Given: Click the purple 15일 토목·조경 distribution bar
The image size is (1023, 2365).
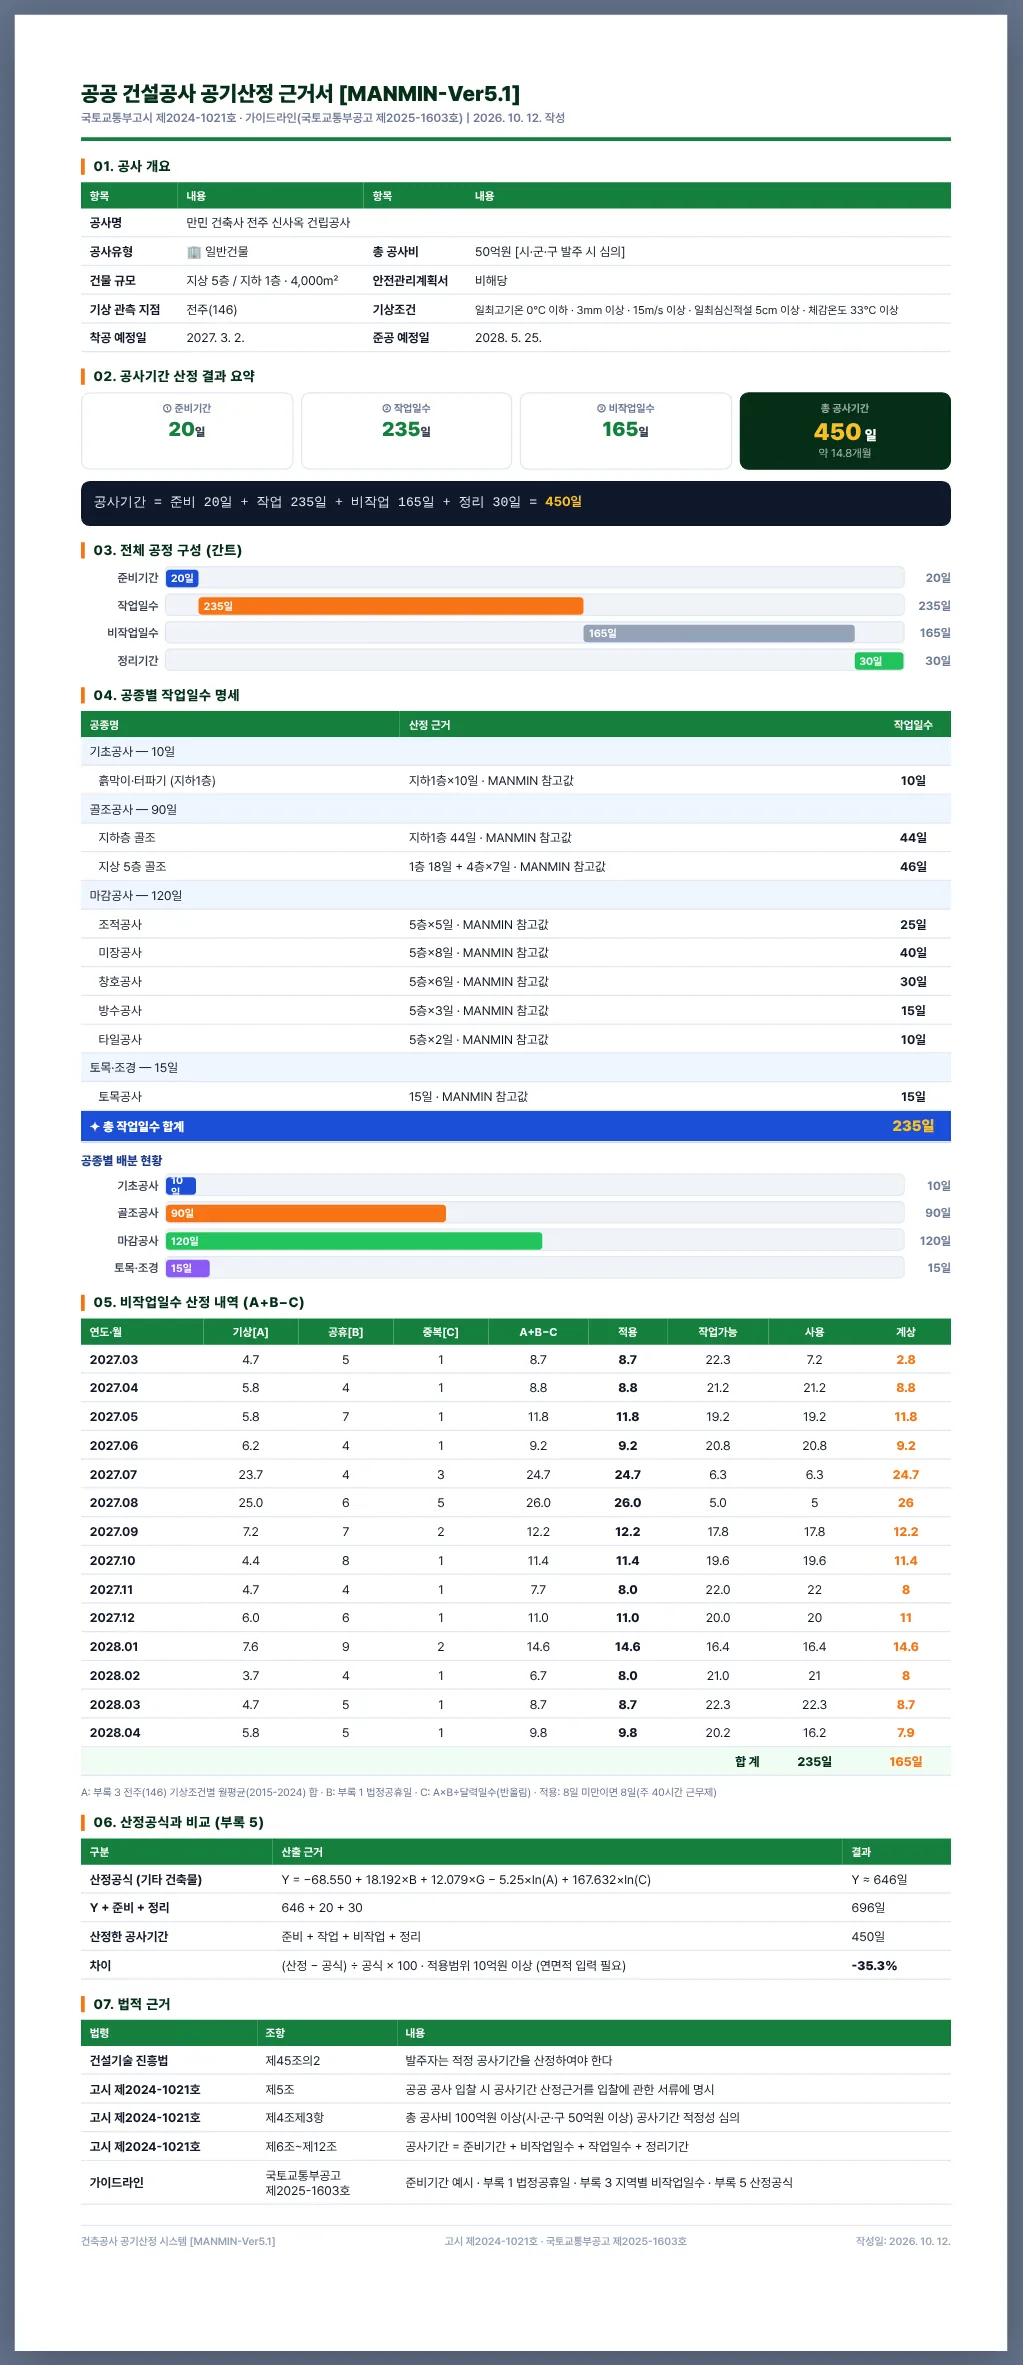Looking at the screenshot, I should click(x=188, y=1268).
